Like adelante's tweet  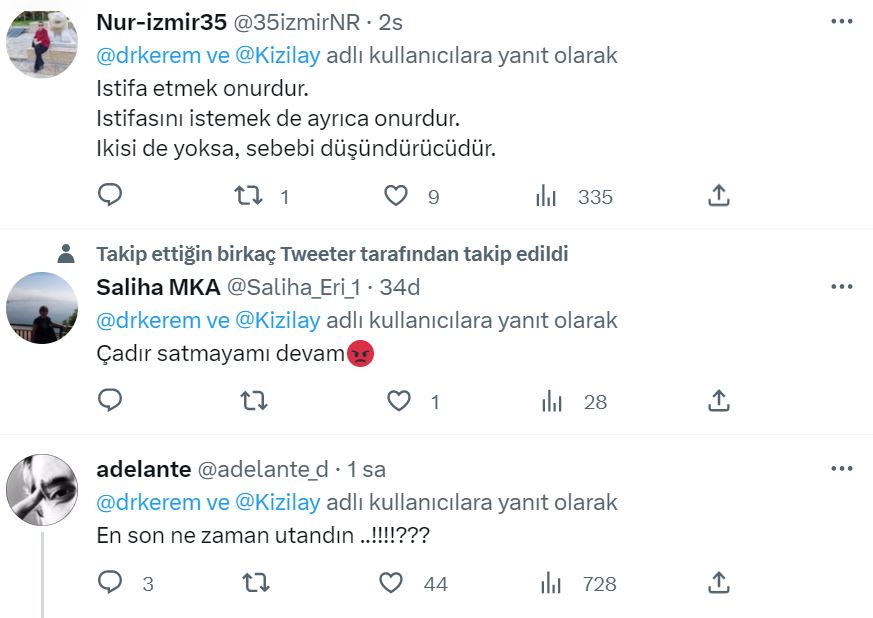point(391,583)
